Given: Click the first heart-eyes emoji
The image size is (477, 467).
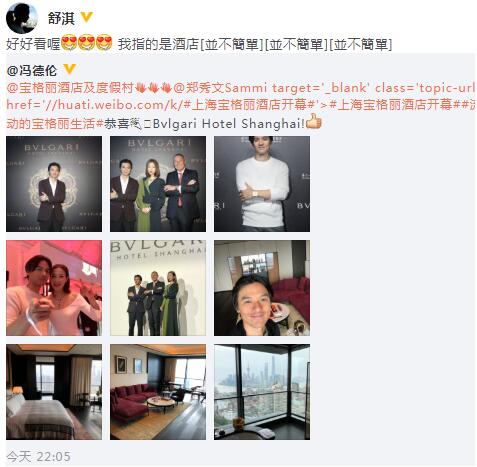Looking at the screenshot, I should (x=69, y=43).
